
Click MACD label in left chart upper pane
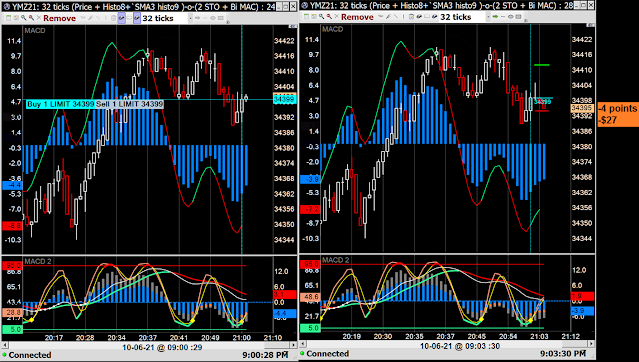(x=35, y=31)
